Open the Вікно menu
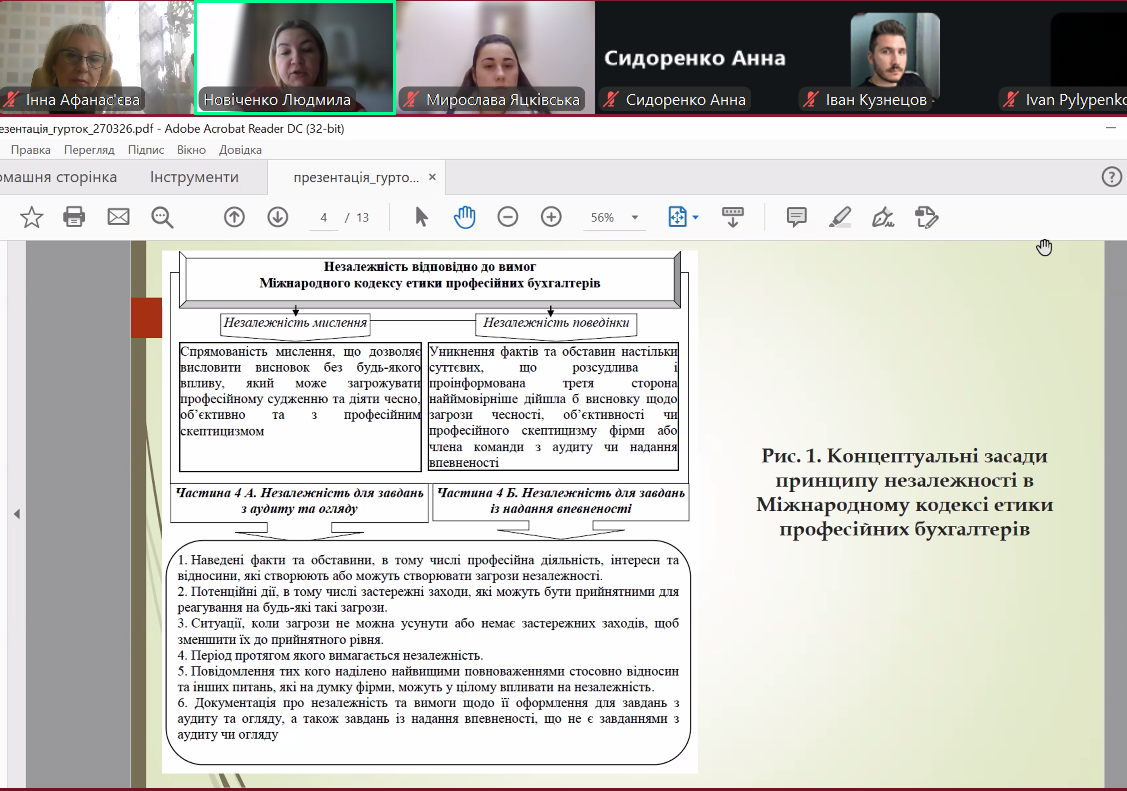Image resolution: width=1127 pixels, height=791 pixels. click(191, 150)
